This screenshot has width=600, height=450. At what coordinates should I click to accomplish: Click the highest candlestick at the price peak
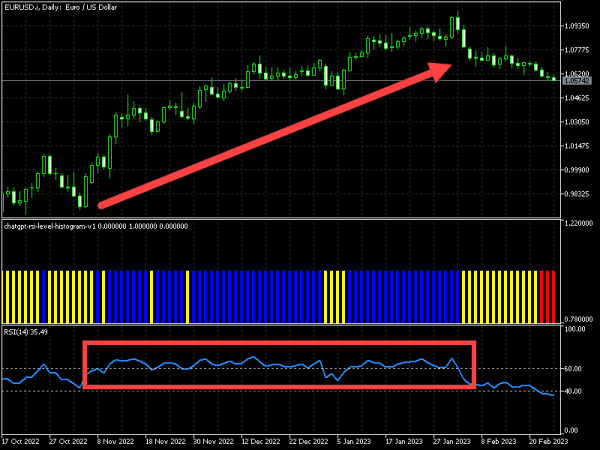tap(458, 24)
